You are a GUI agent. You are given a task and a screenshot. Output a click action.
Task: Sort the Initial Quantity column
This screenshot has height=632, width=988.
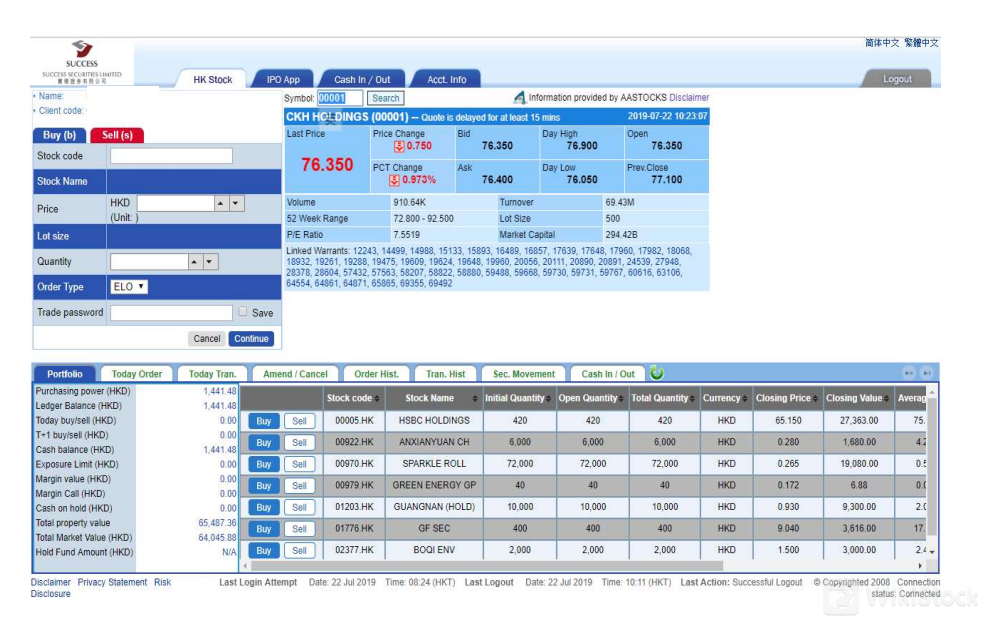pyautogui.click(x=548, y=399)
